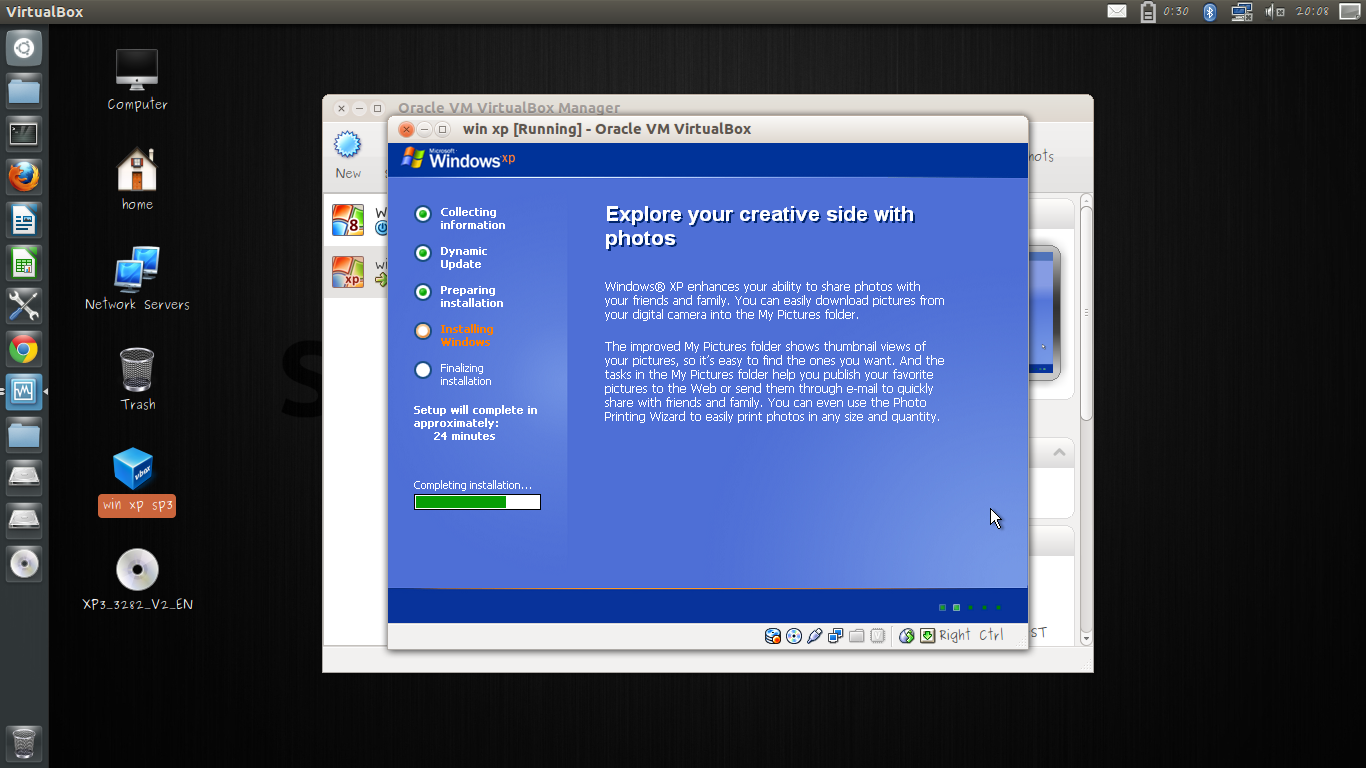Open the mail envelope indicator in top panel
The height and width of the screenshot is (768, 1366).
(x=1117, y=12)
